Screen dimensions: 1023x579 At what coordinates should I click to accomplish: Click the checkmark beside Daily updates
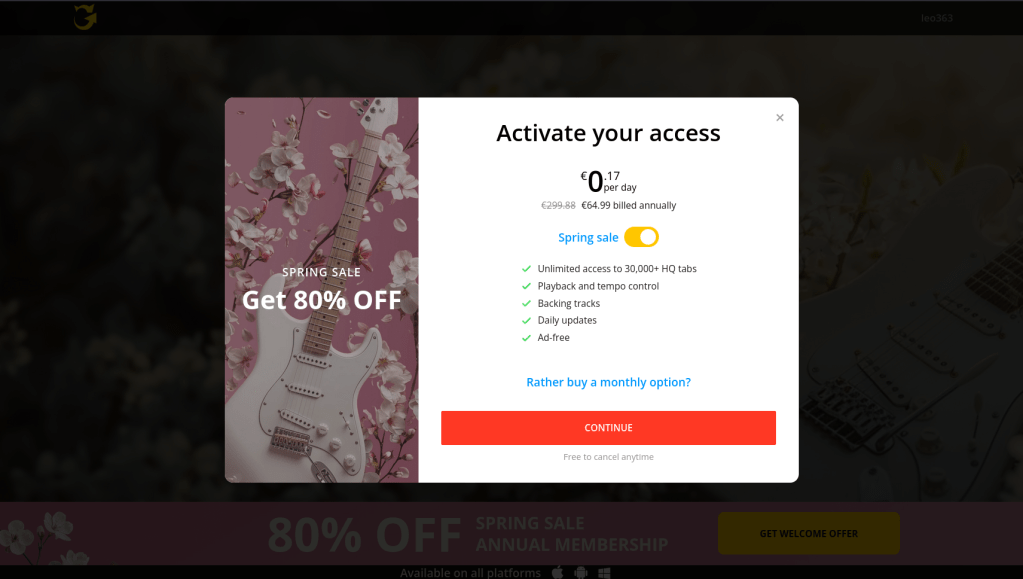527,320
